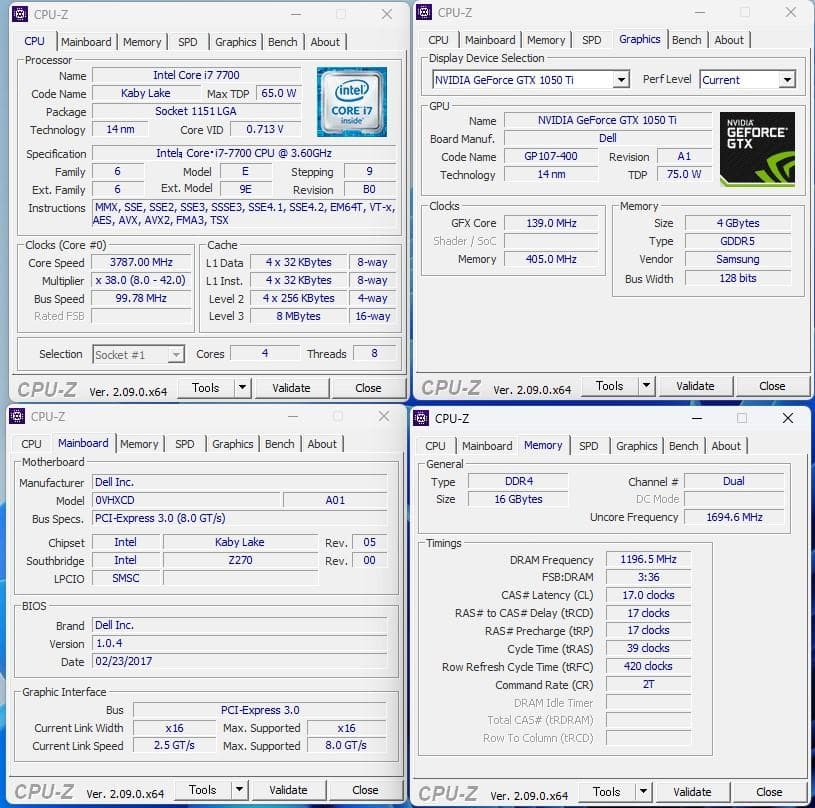The image size is (815, 808).
Task: Click the Core Speed field showing 3787.00 MHz
Action: (141, 262)
